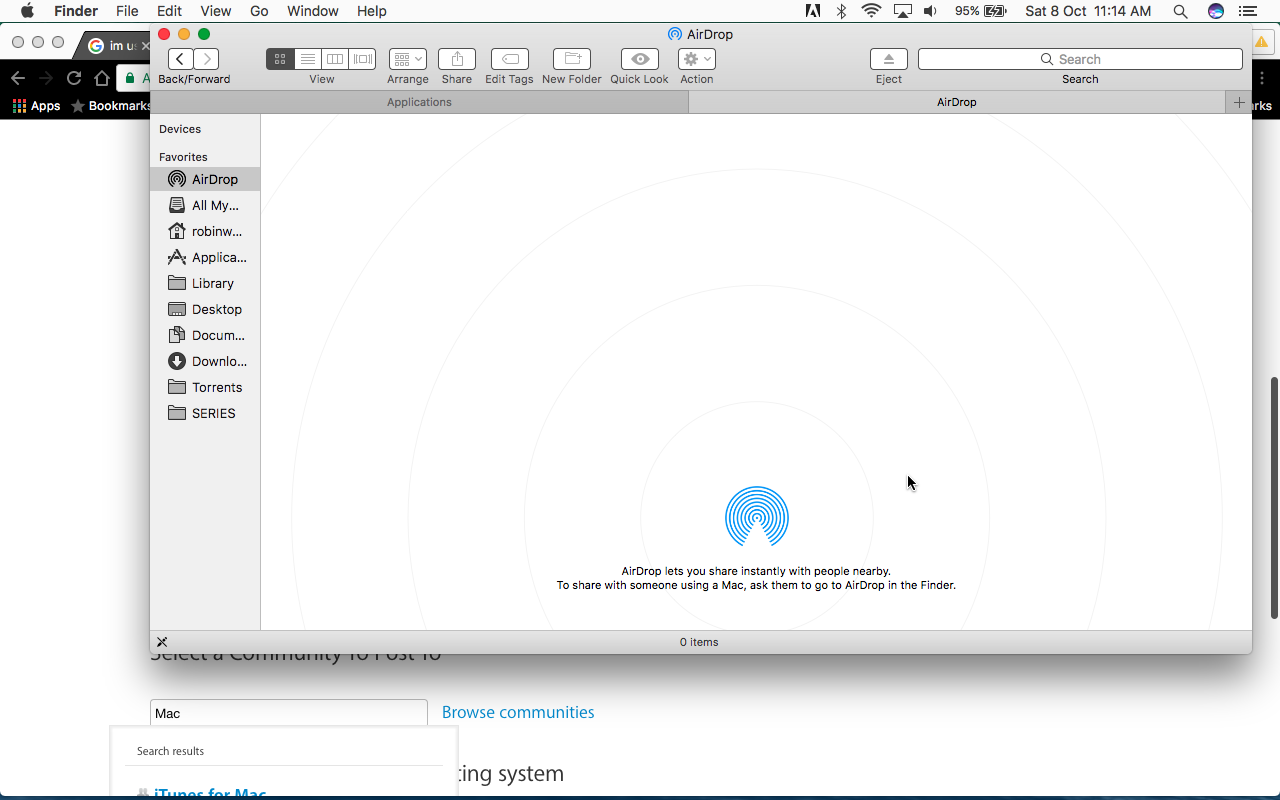Open the Apple menu

point(27,11)
